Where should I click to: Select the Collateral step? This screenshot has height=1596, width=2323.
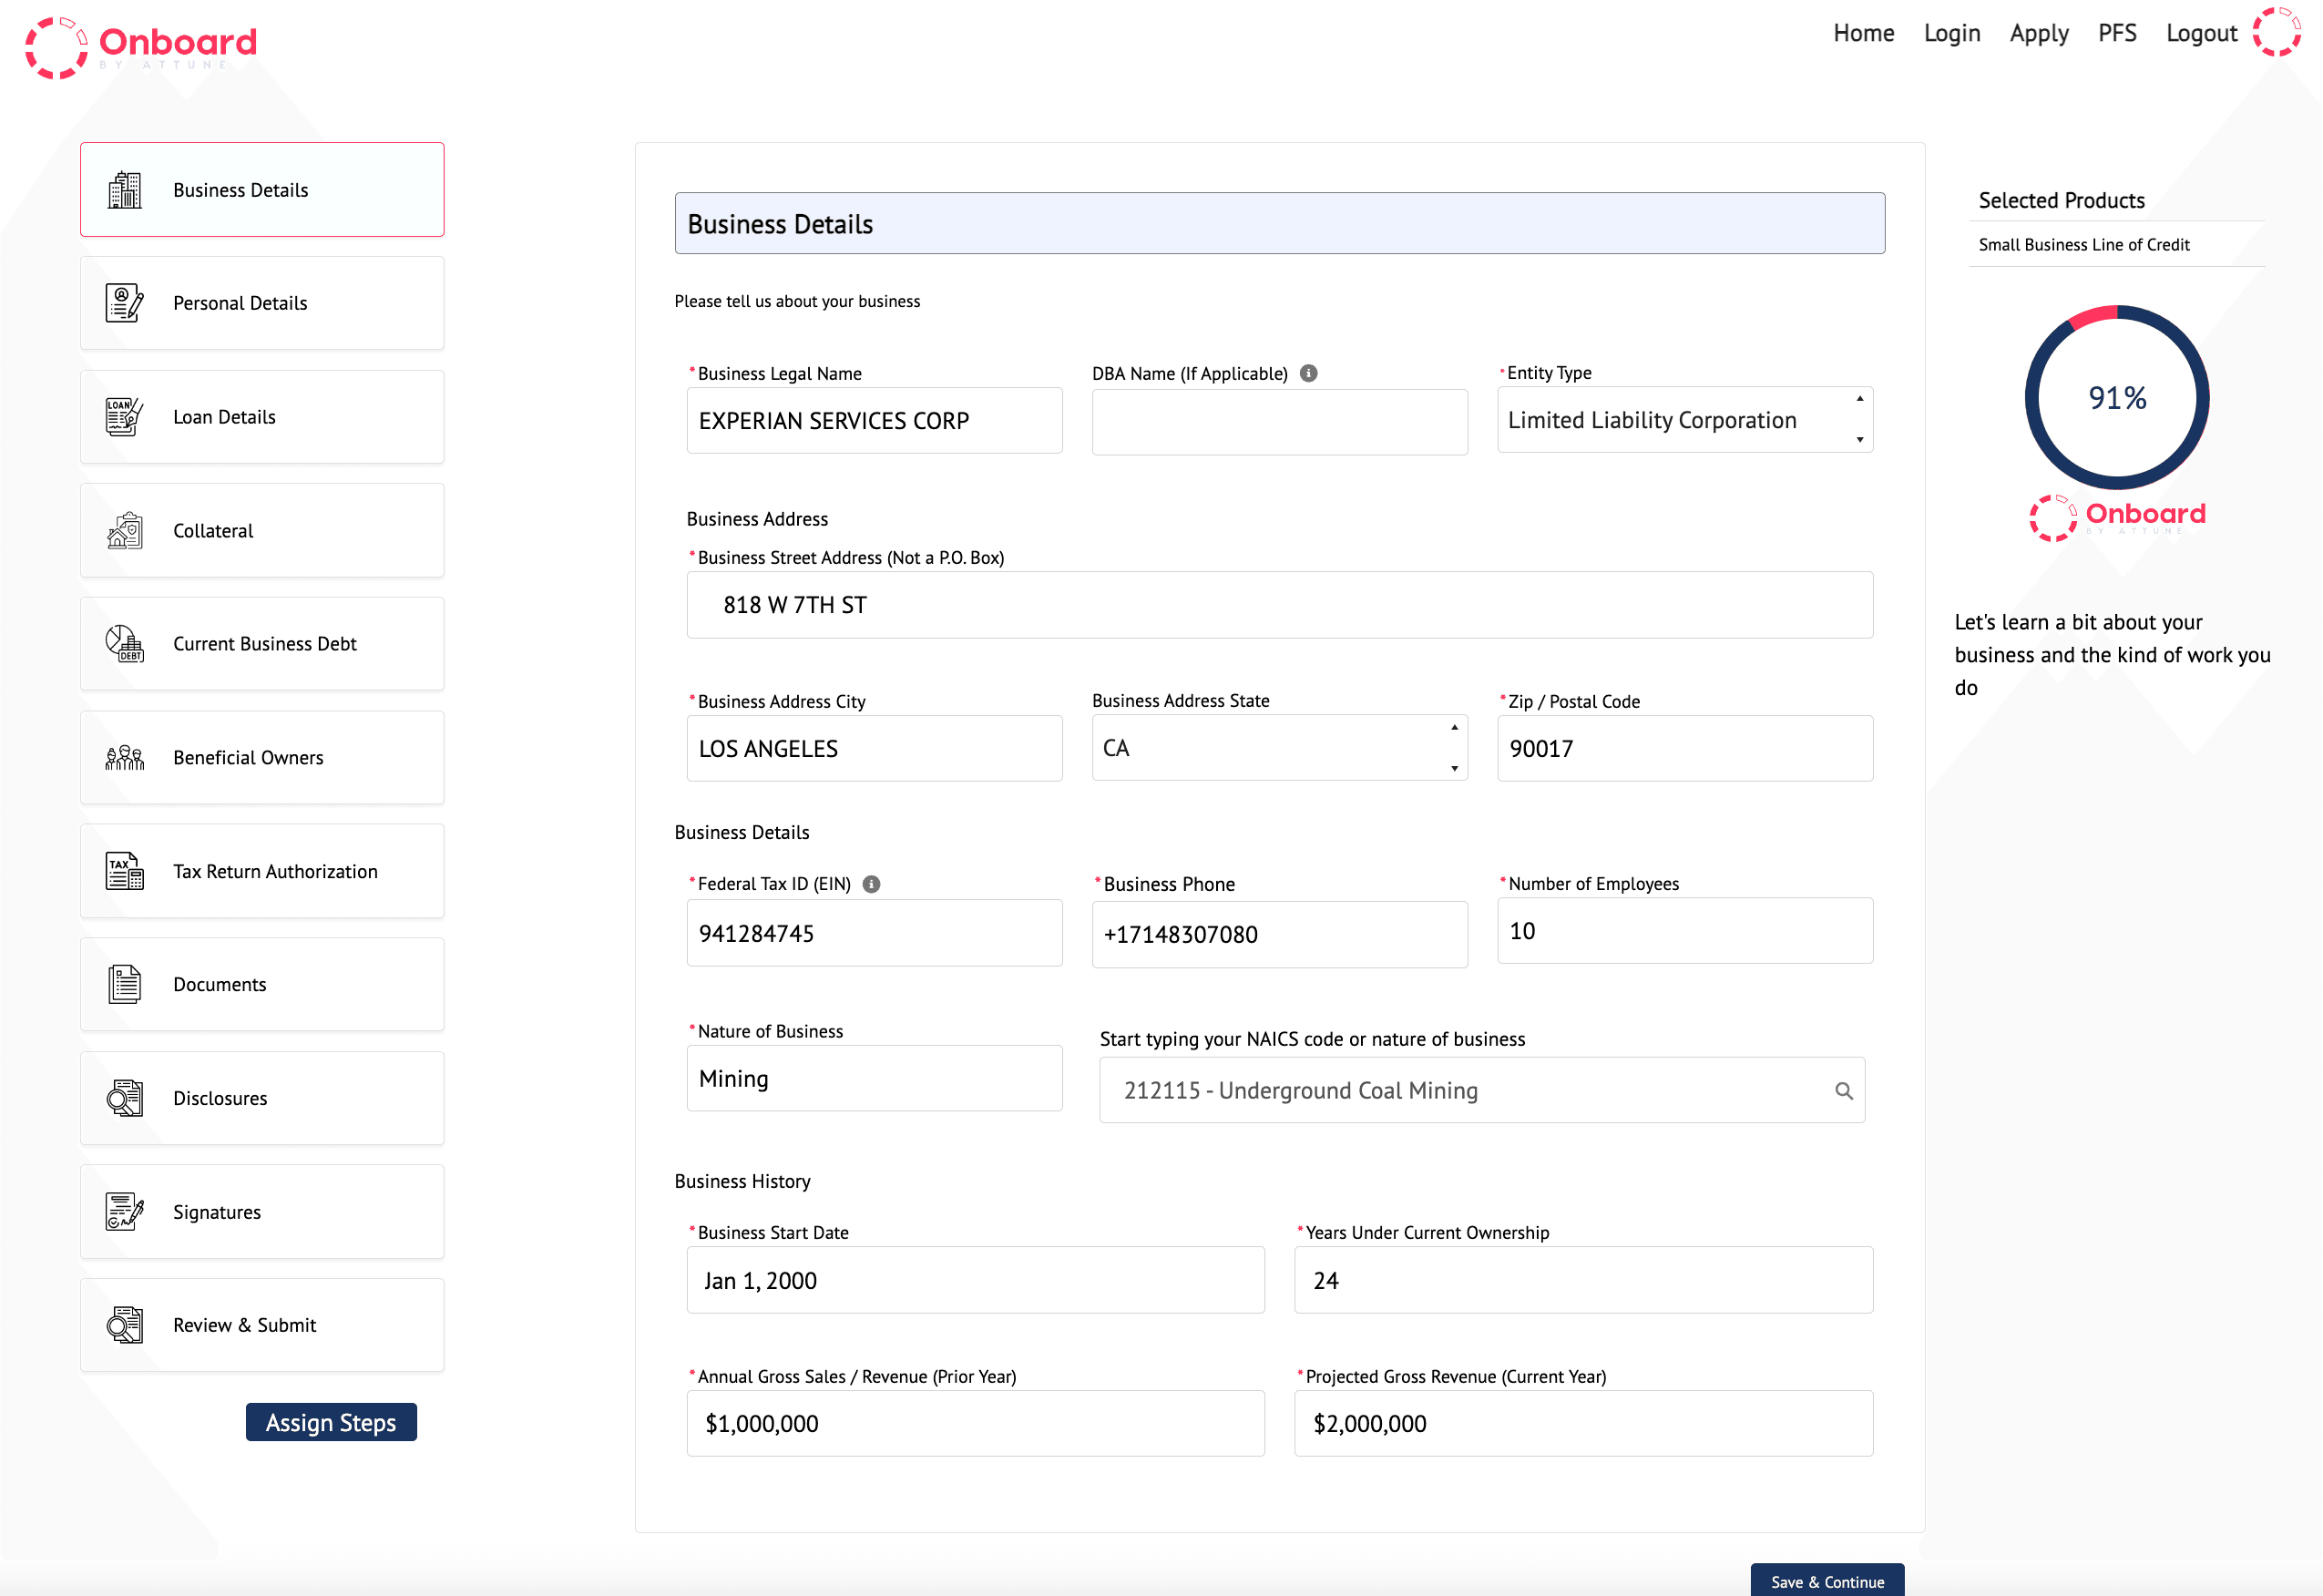(262, 531)
